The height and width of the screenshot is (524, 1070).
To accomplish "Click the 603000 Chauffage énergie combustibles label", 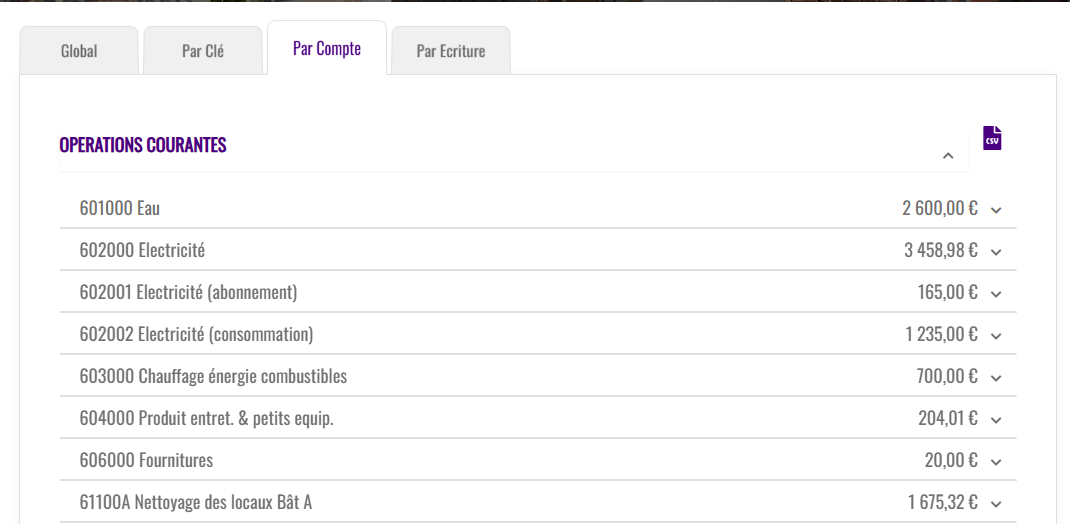I will [x=213, y=376].
